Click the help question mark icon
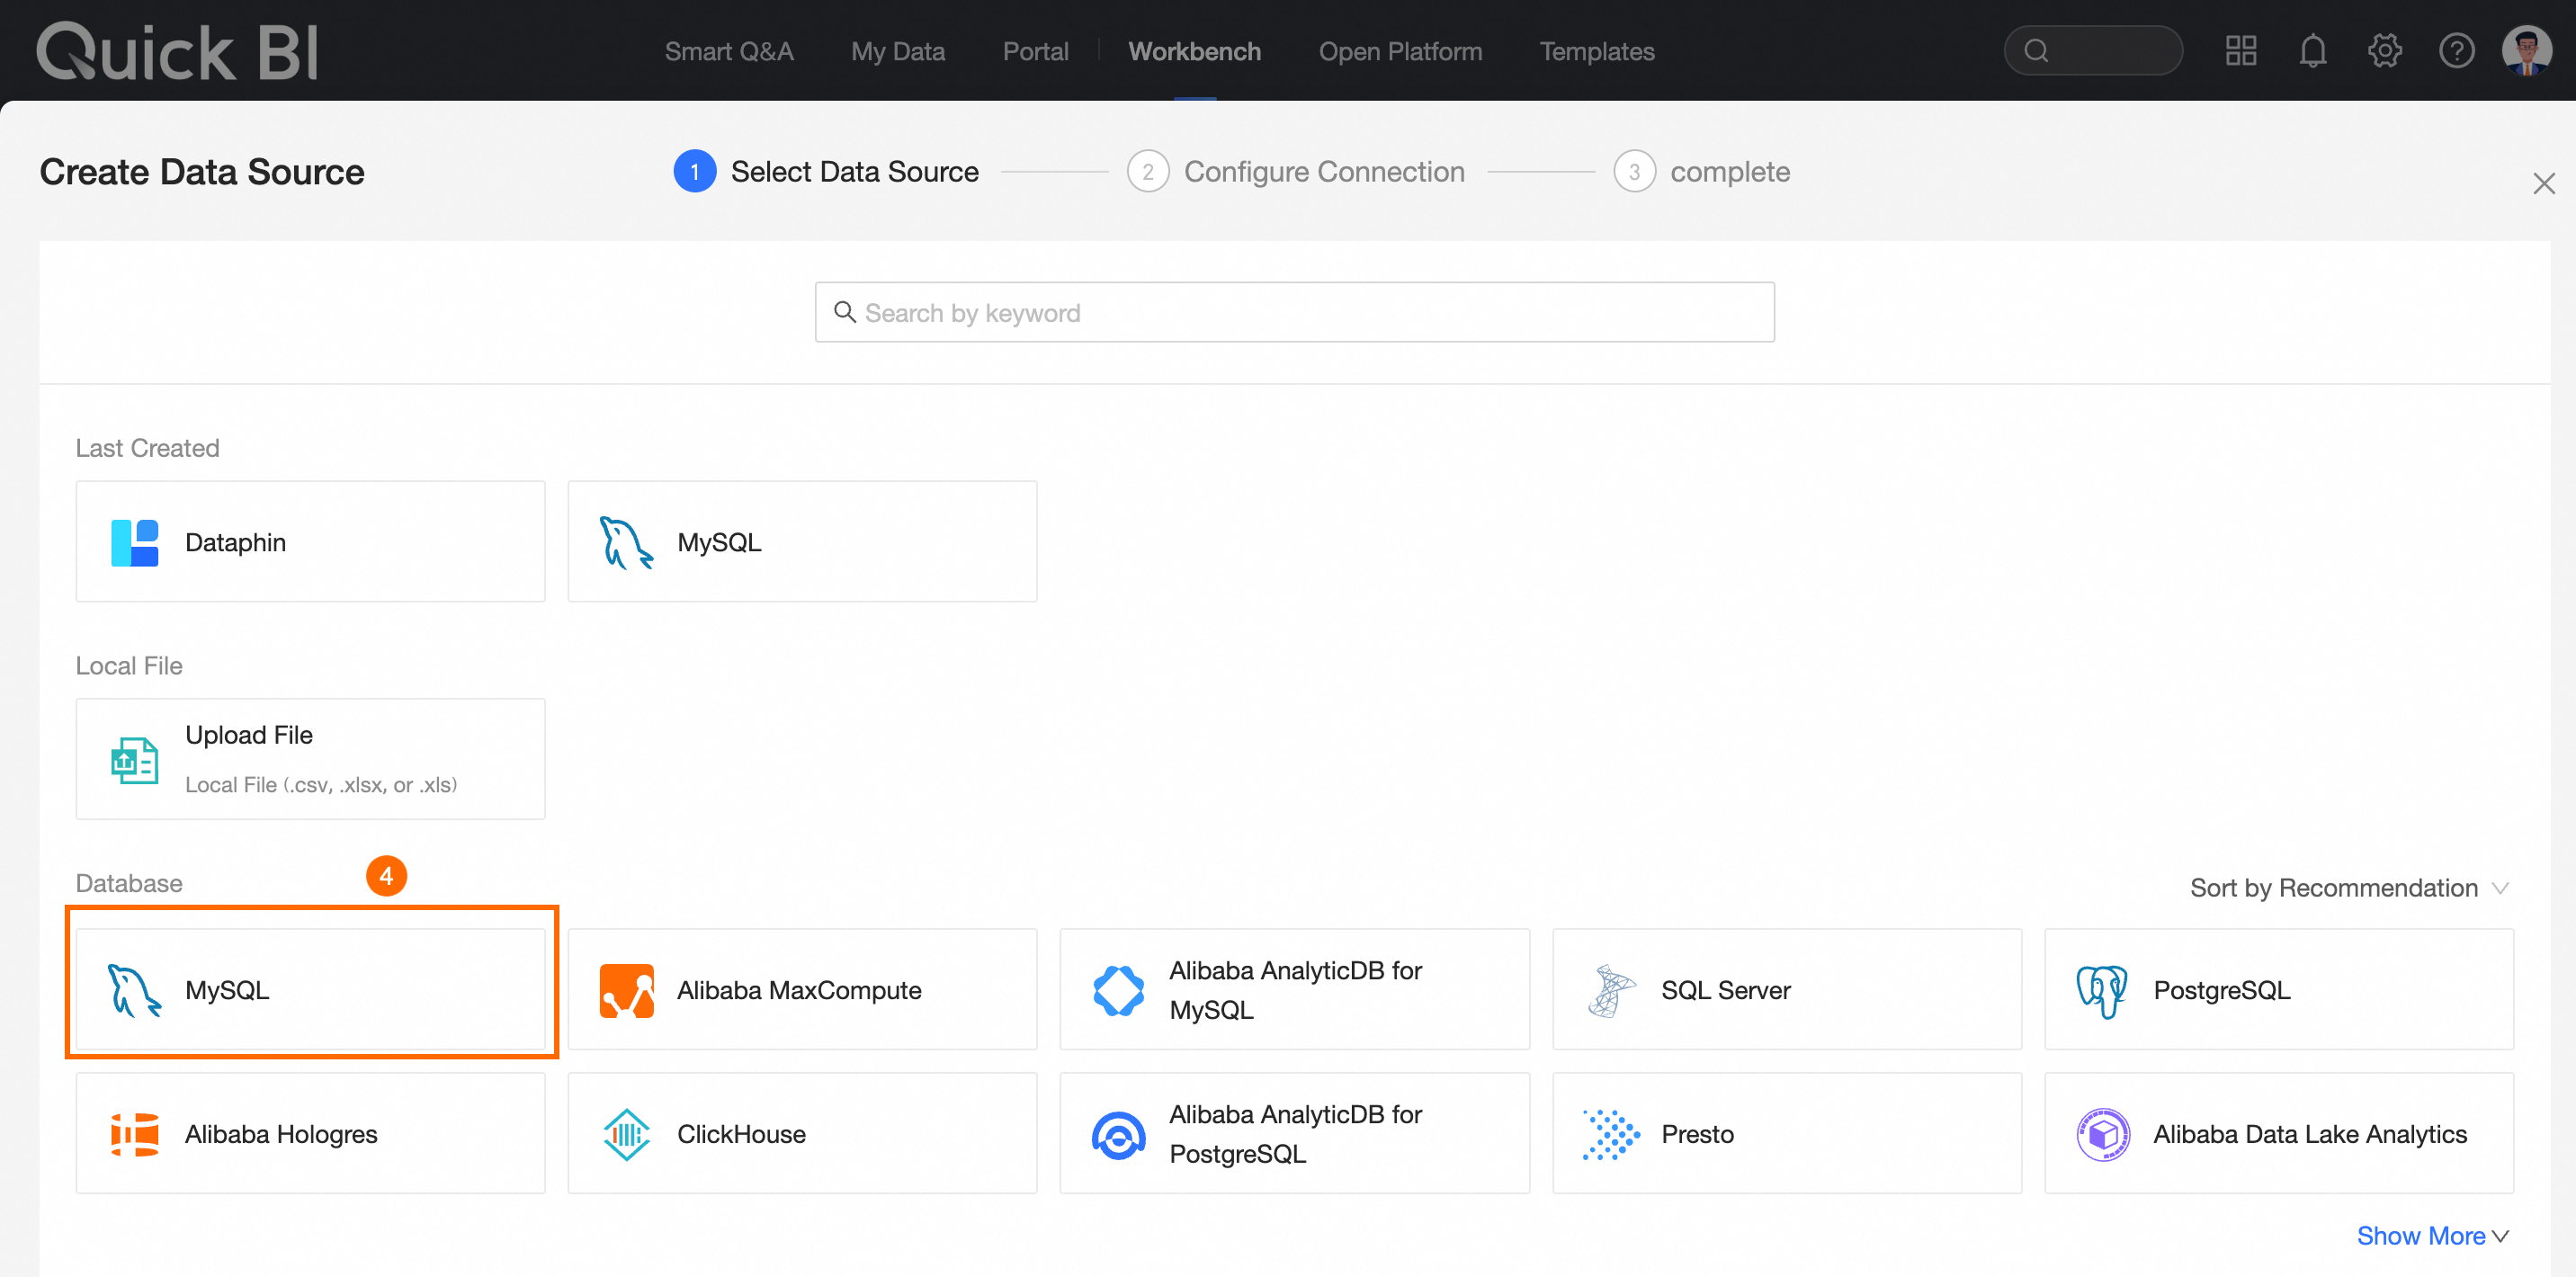Image resolution: width=2576 pixels, height=1277 pixels. point(2456,51)
